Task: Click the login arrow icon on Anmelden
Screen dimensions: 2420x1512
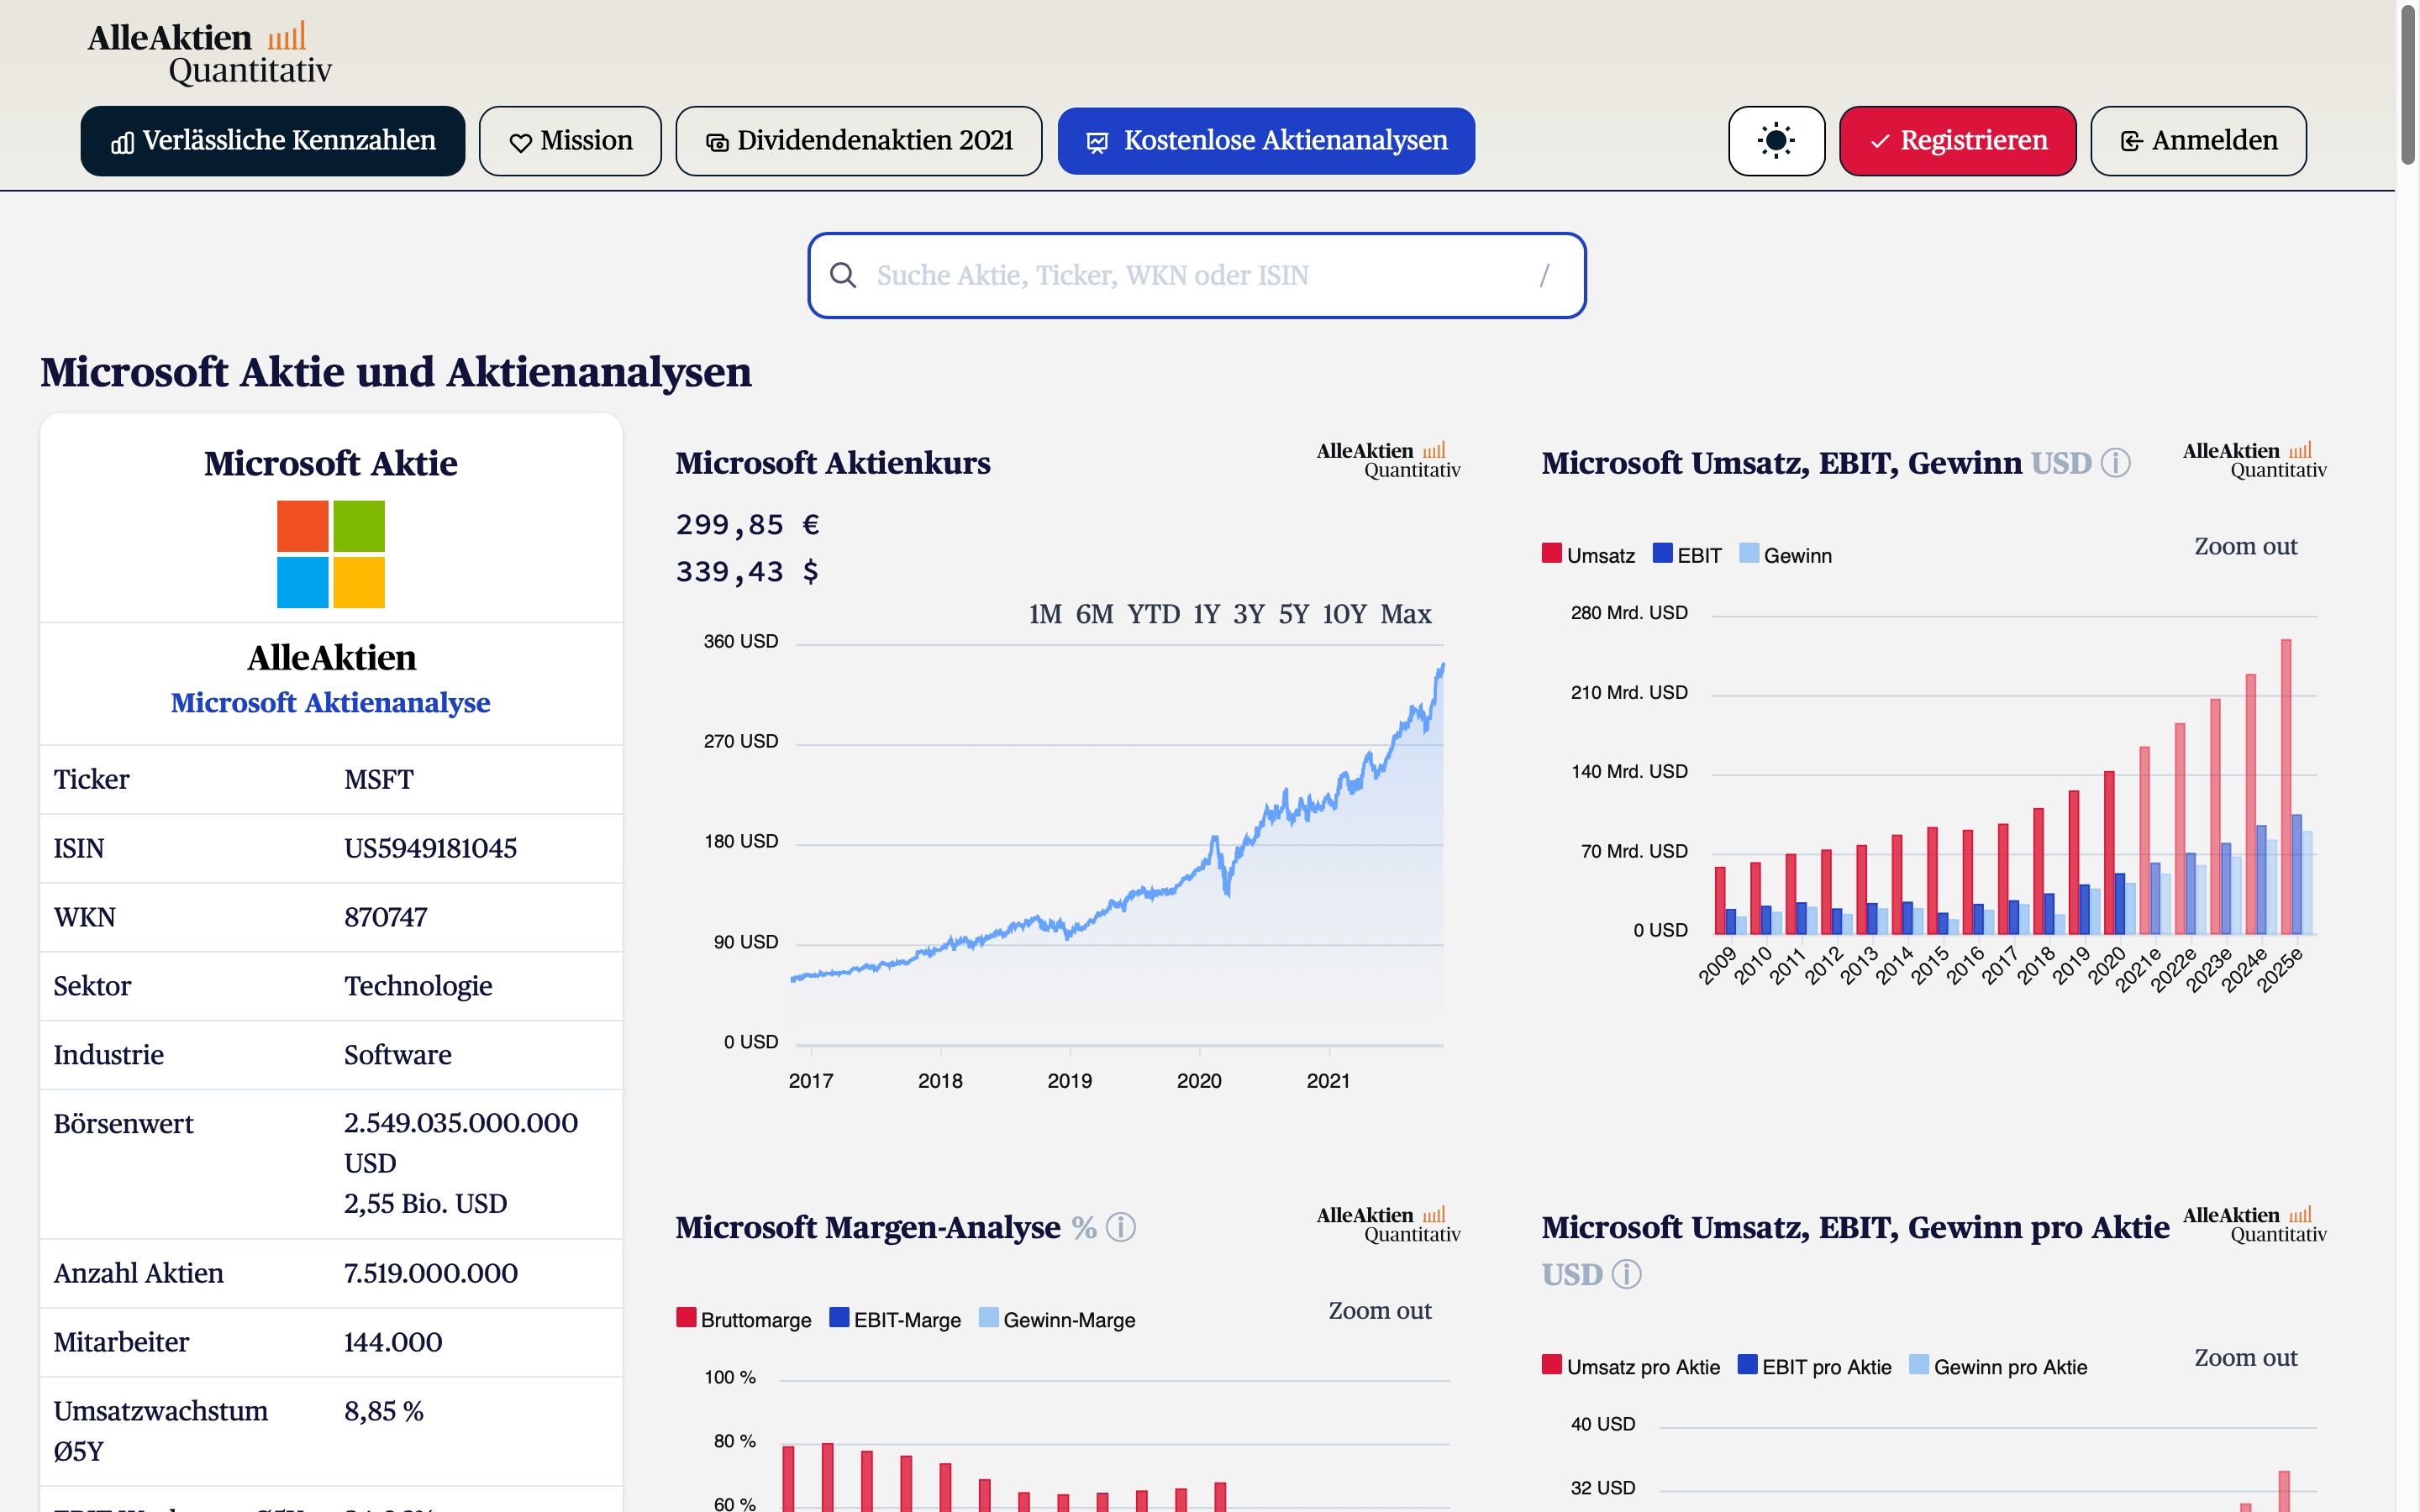Action: point(2131,142)
